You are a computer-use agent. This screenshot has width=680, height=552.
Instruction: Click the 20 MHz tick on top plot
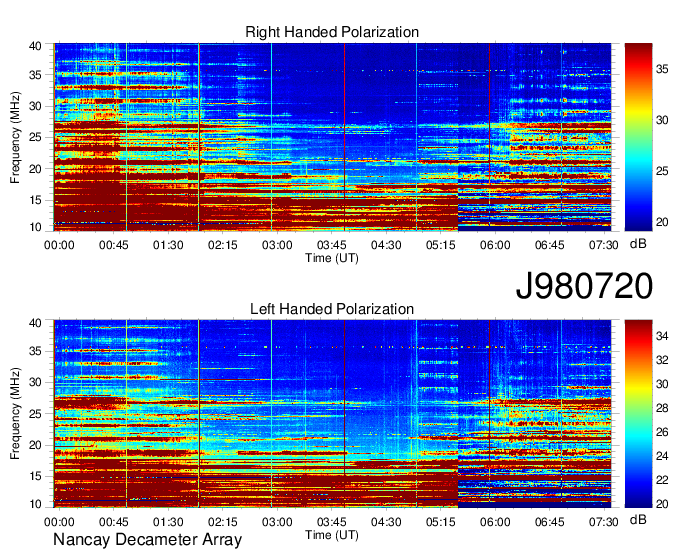point(35,169)
